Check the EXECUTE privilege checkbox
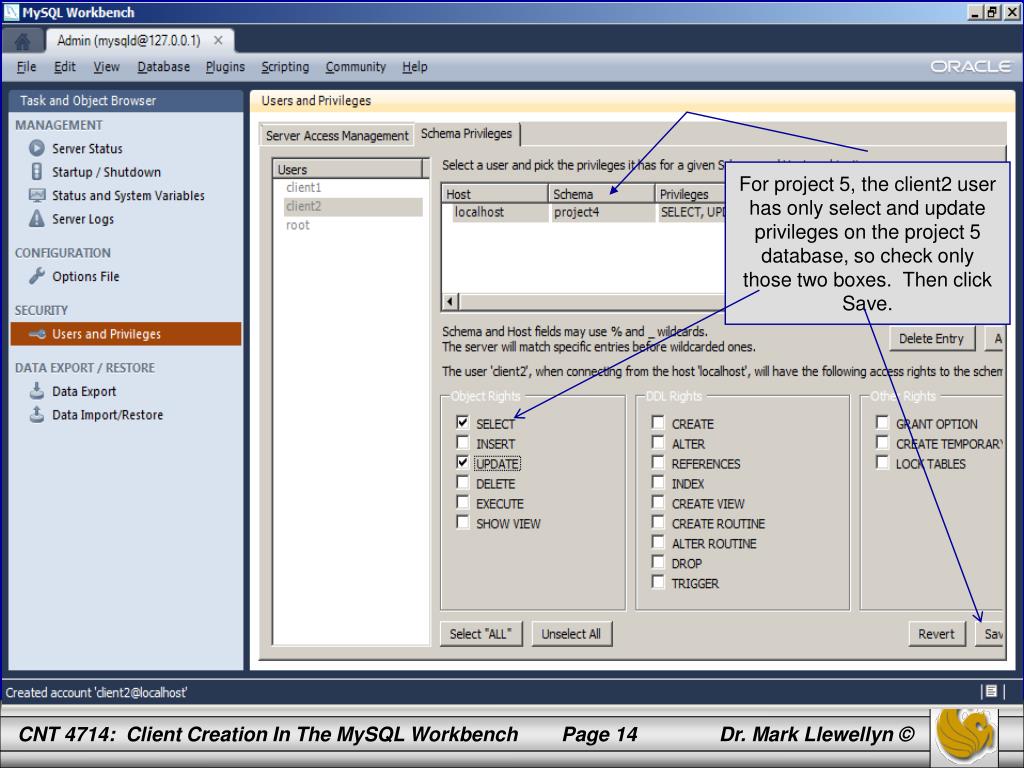 [462, 502]
